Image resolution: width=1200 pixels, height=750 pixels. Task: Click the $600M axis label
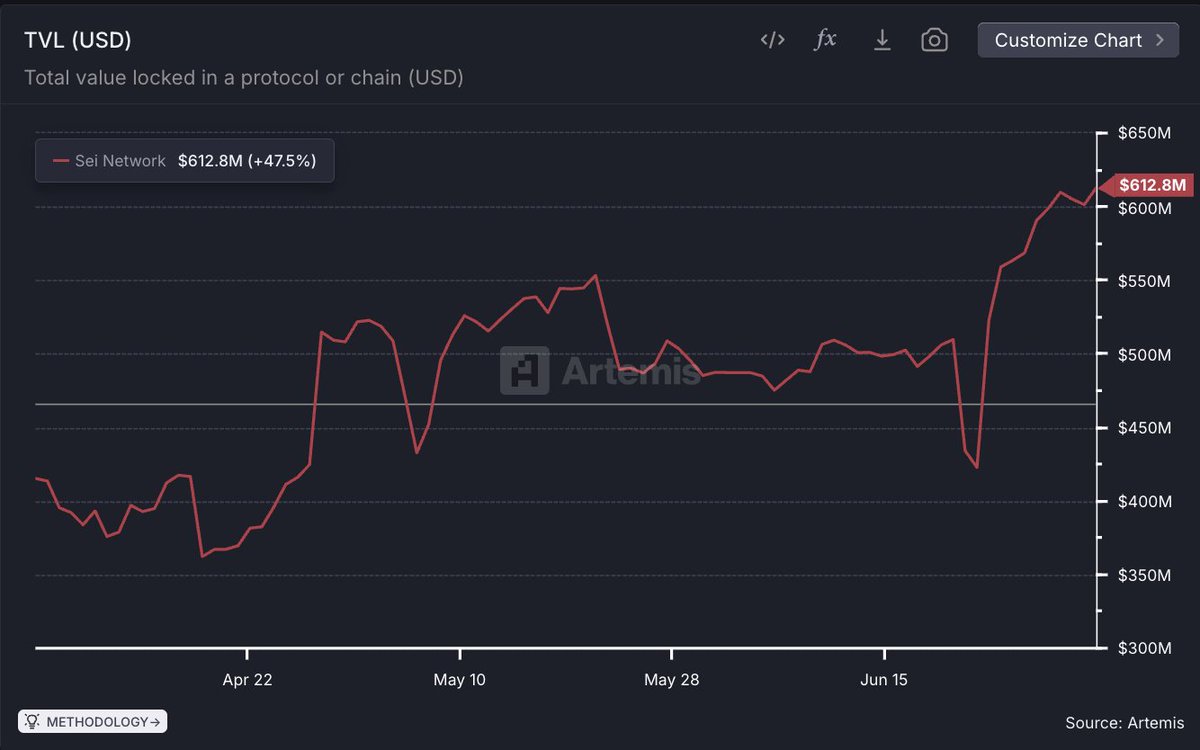[1145, 208]
